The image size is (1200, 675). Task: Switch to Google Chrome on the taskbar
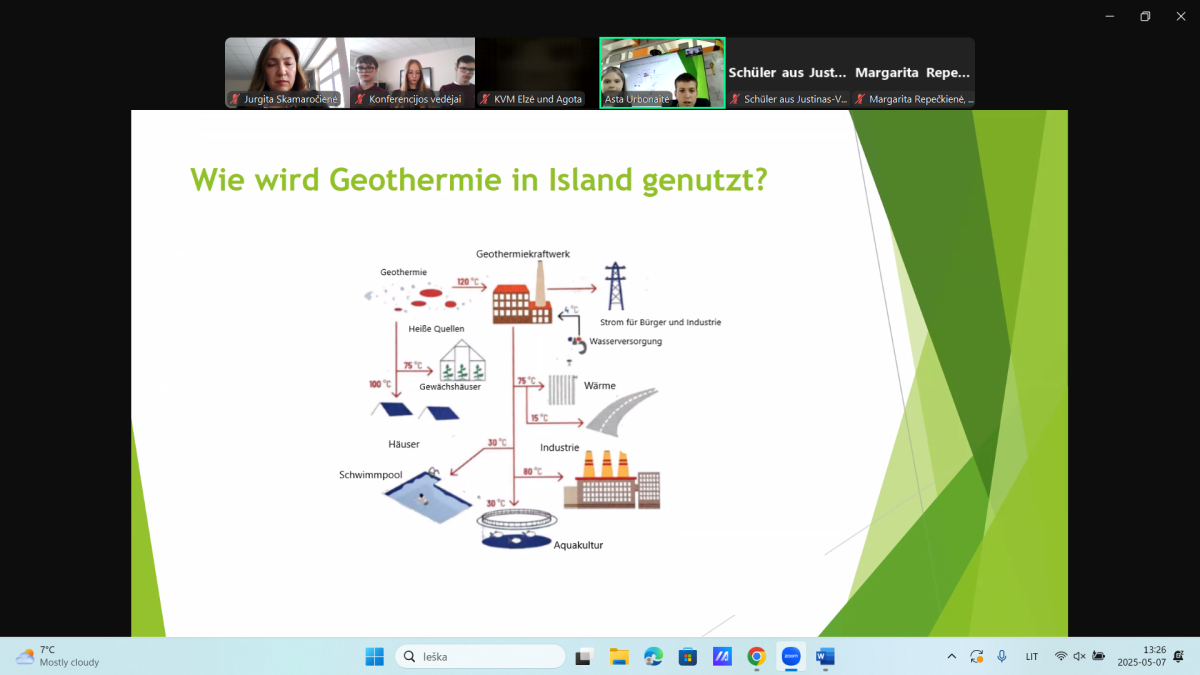pyautogui.click(x=756, y=656)
